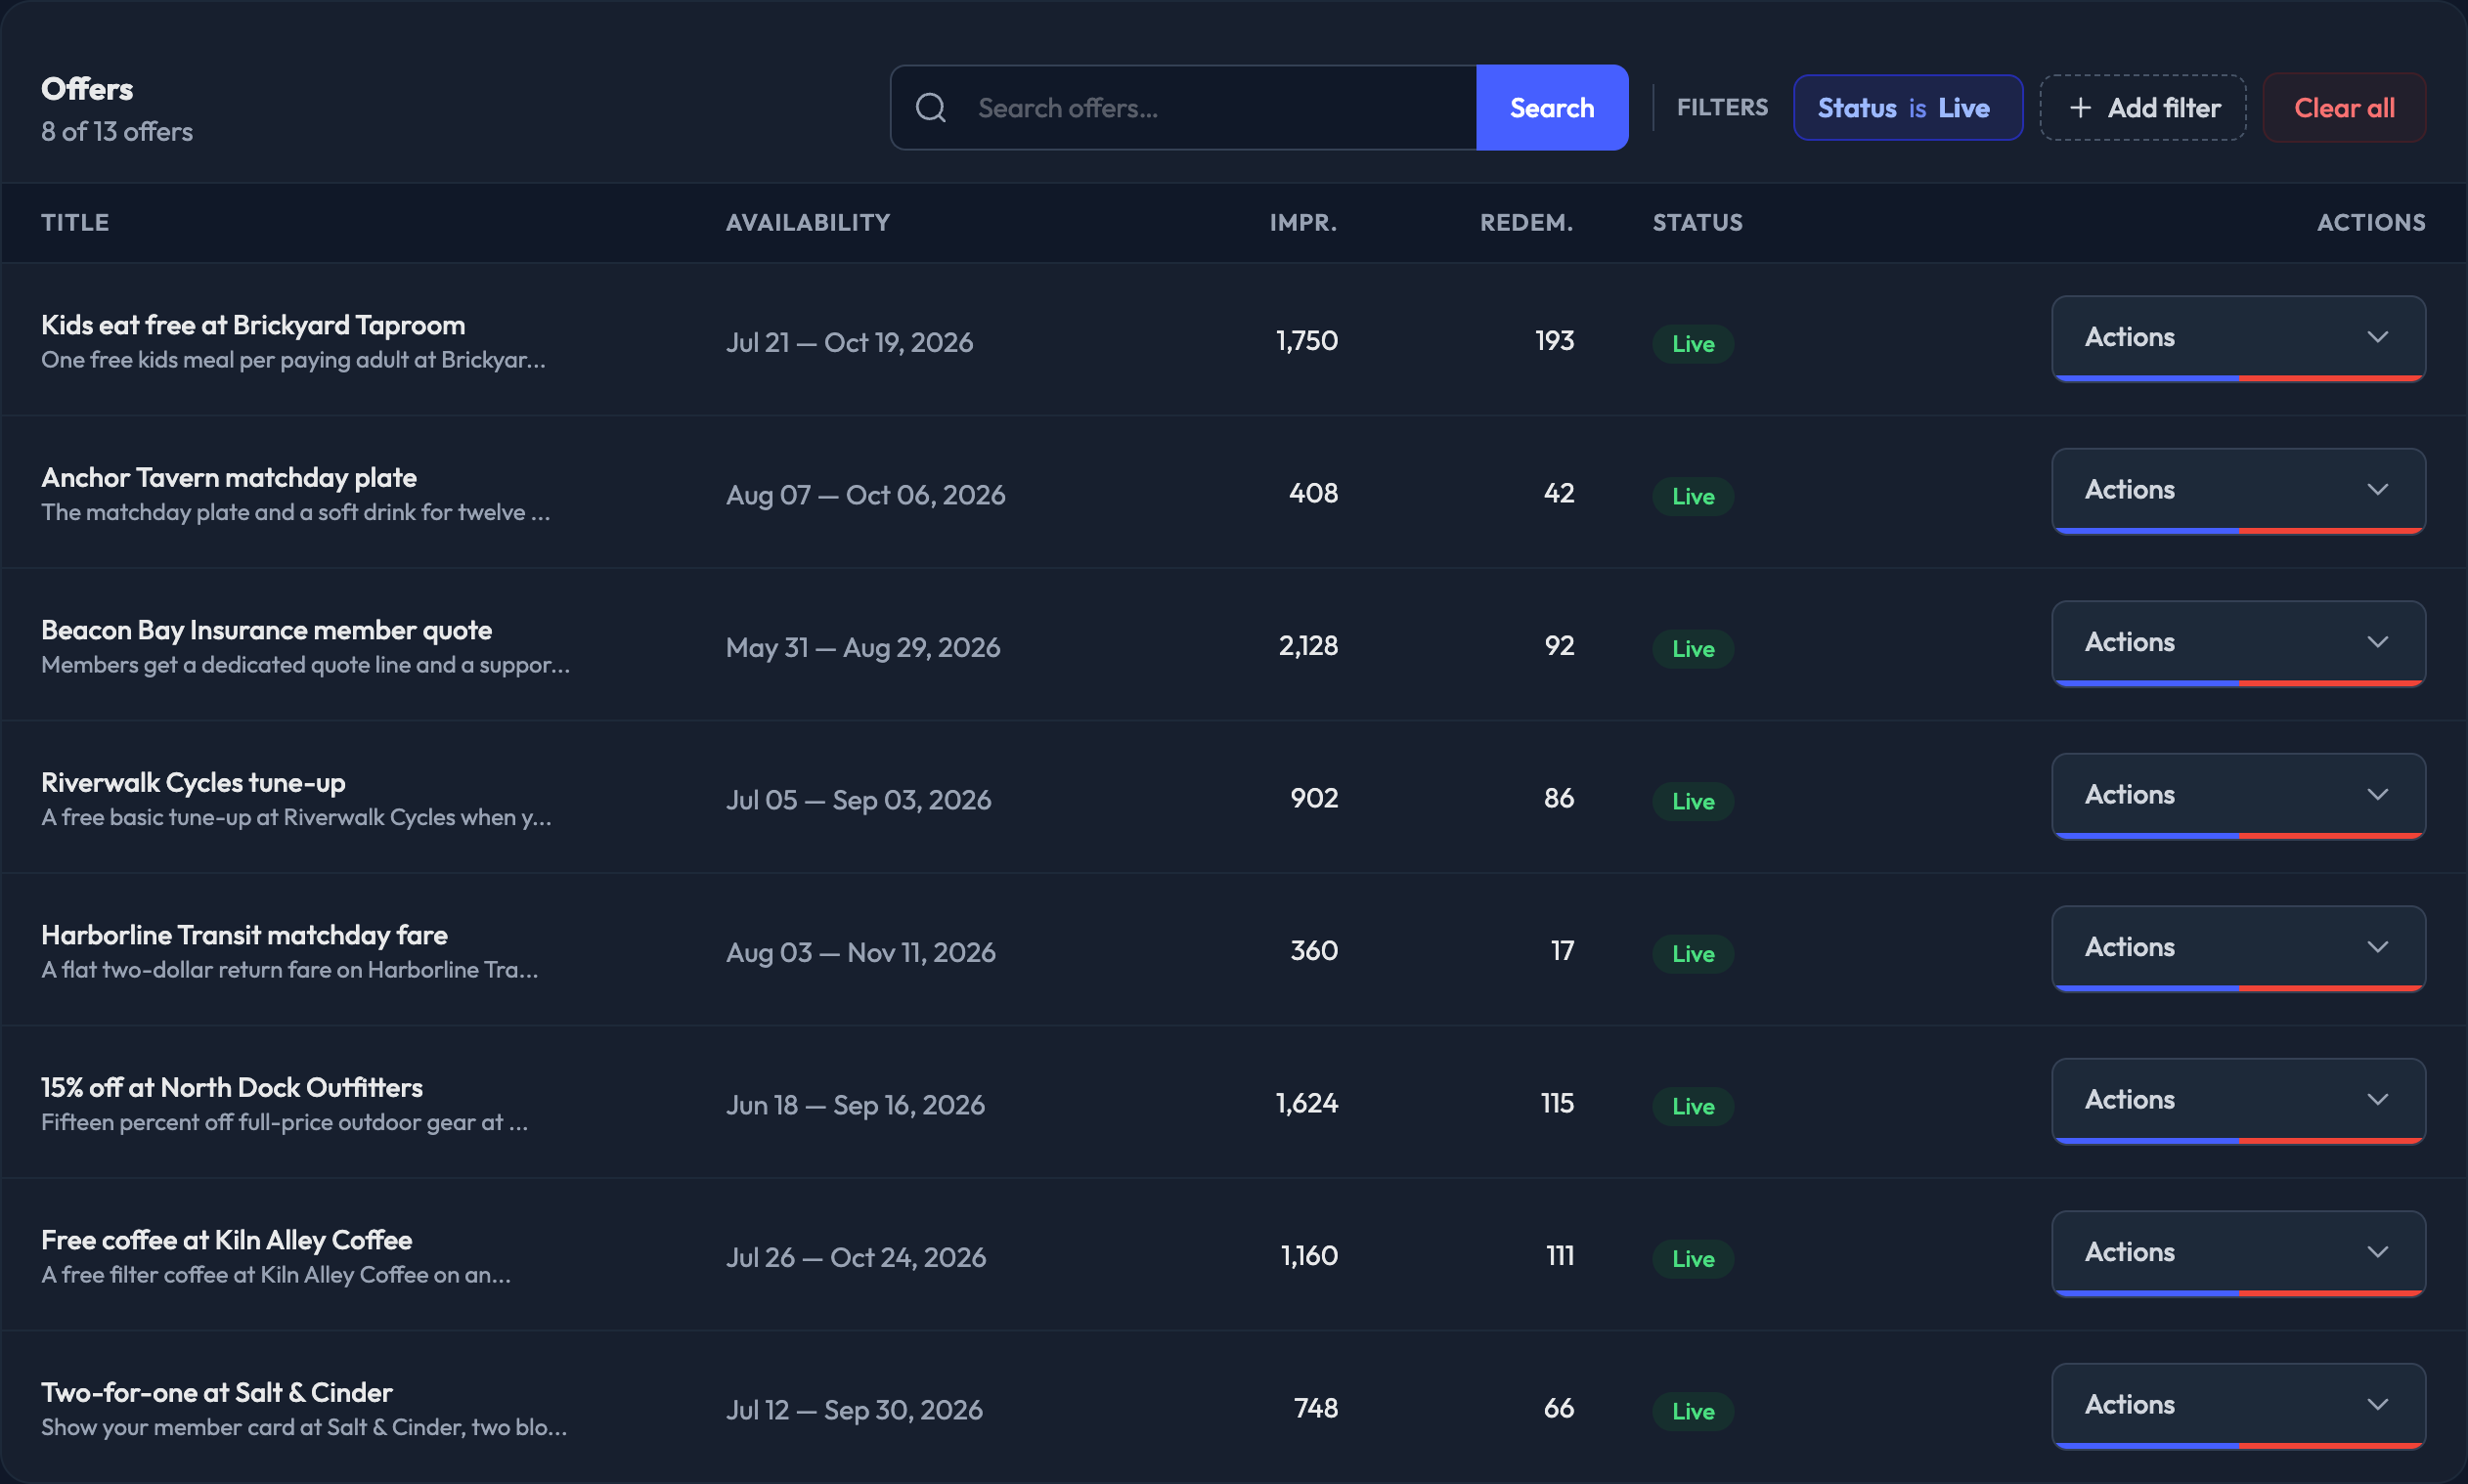2468x1484 pixels.
Task: Sort by the Redem. column header
Action: coord(1526,223)
